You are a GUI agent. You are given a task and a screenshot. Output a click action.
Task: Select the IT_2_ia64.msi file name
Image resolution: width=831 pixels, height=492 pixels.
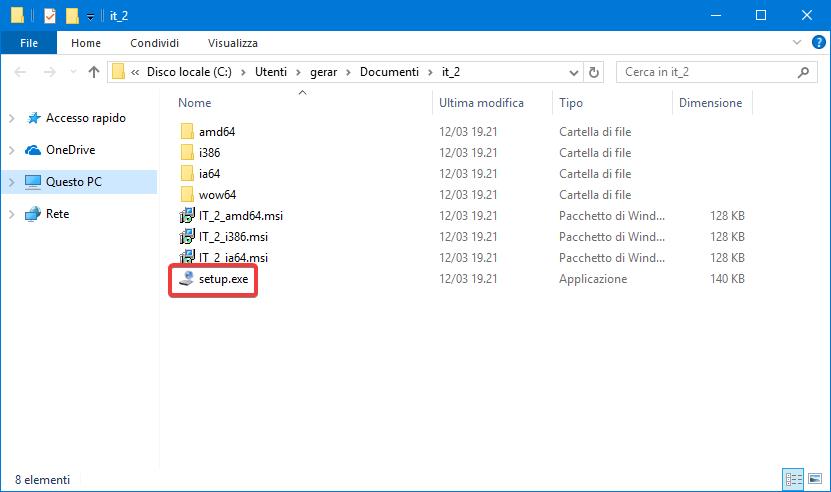[233, 258]
